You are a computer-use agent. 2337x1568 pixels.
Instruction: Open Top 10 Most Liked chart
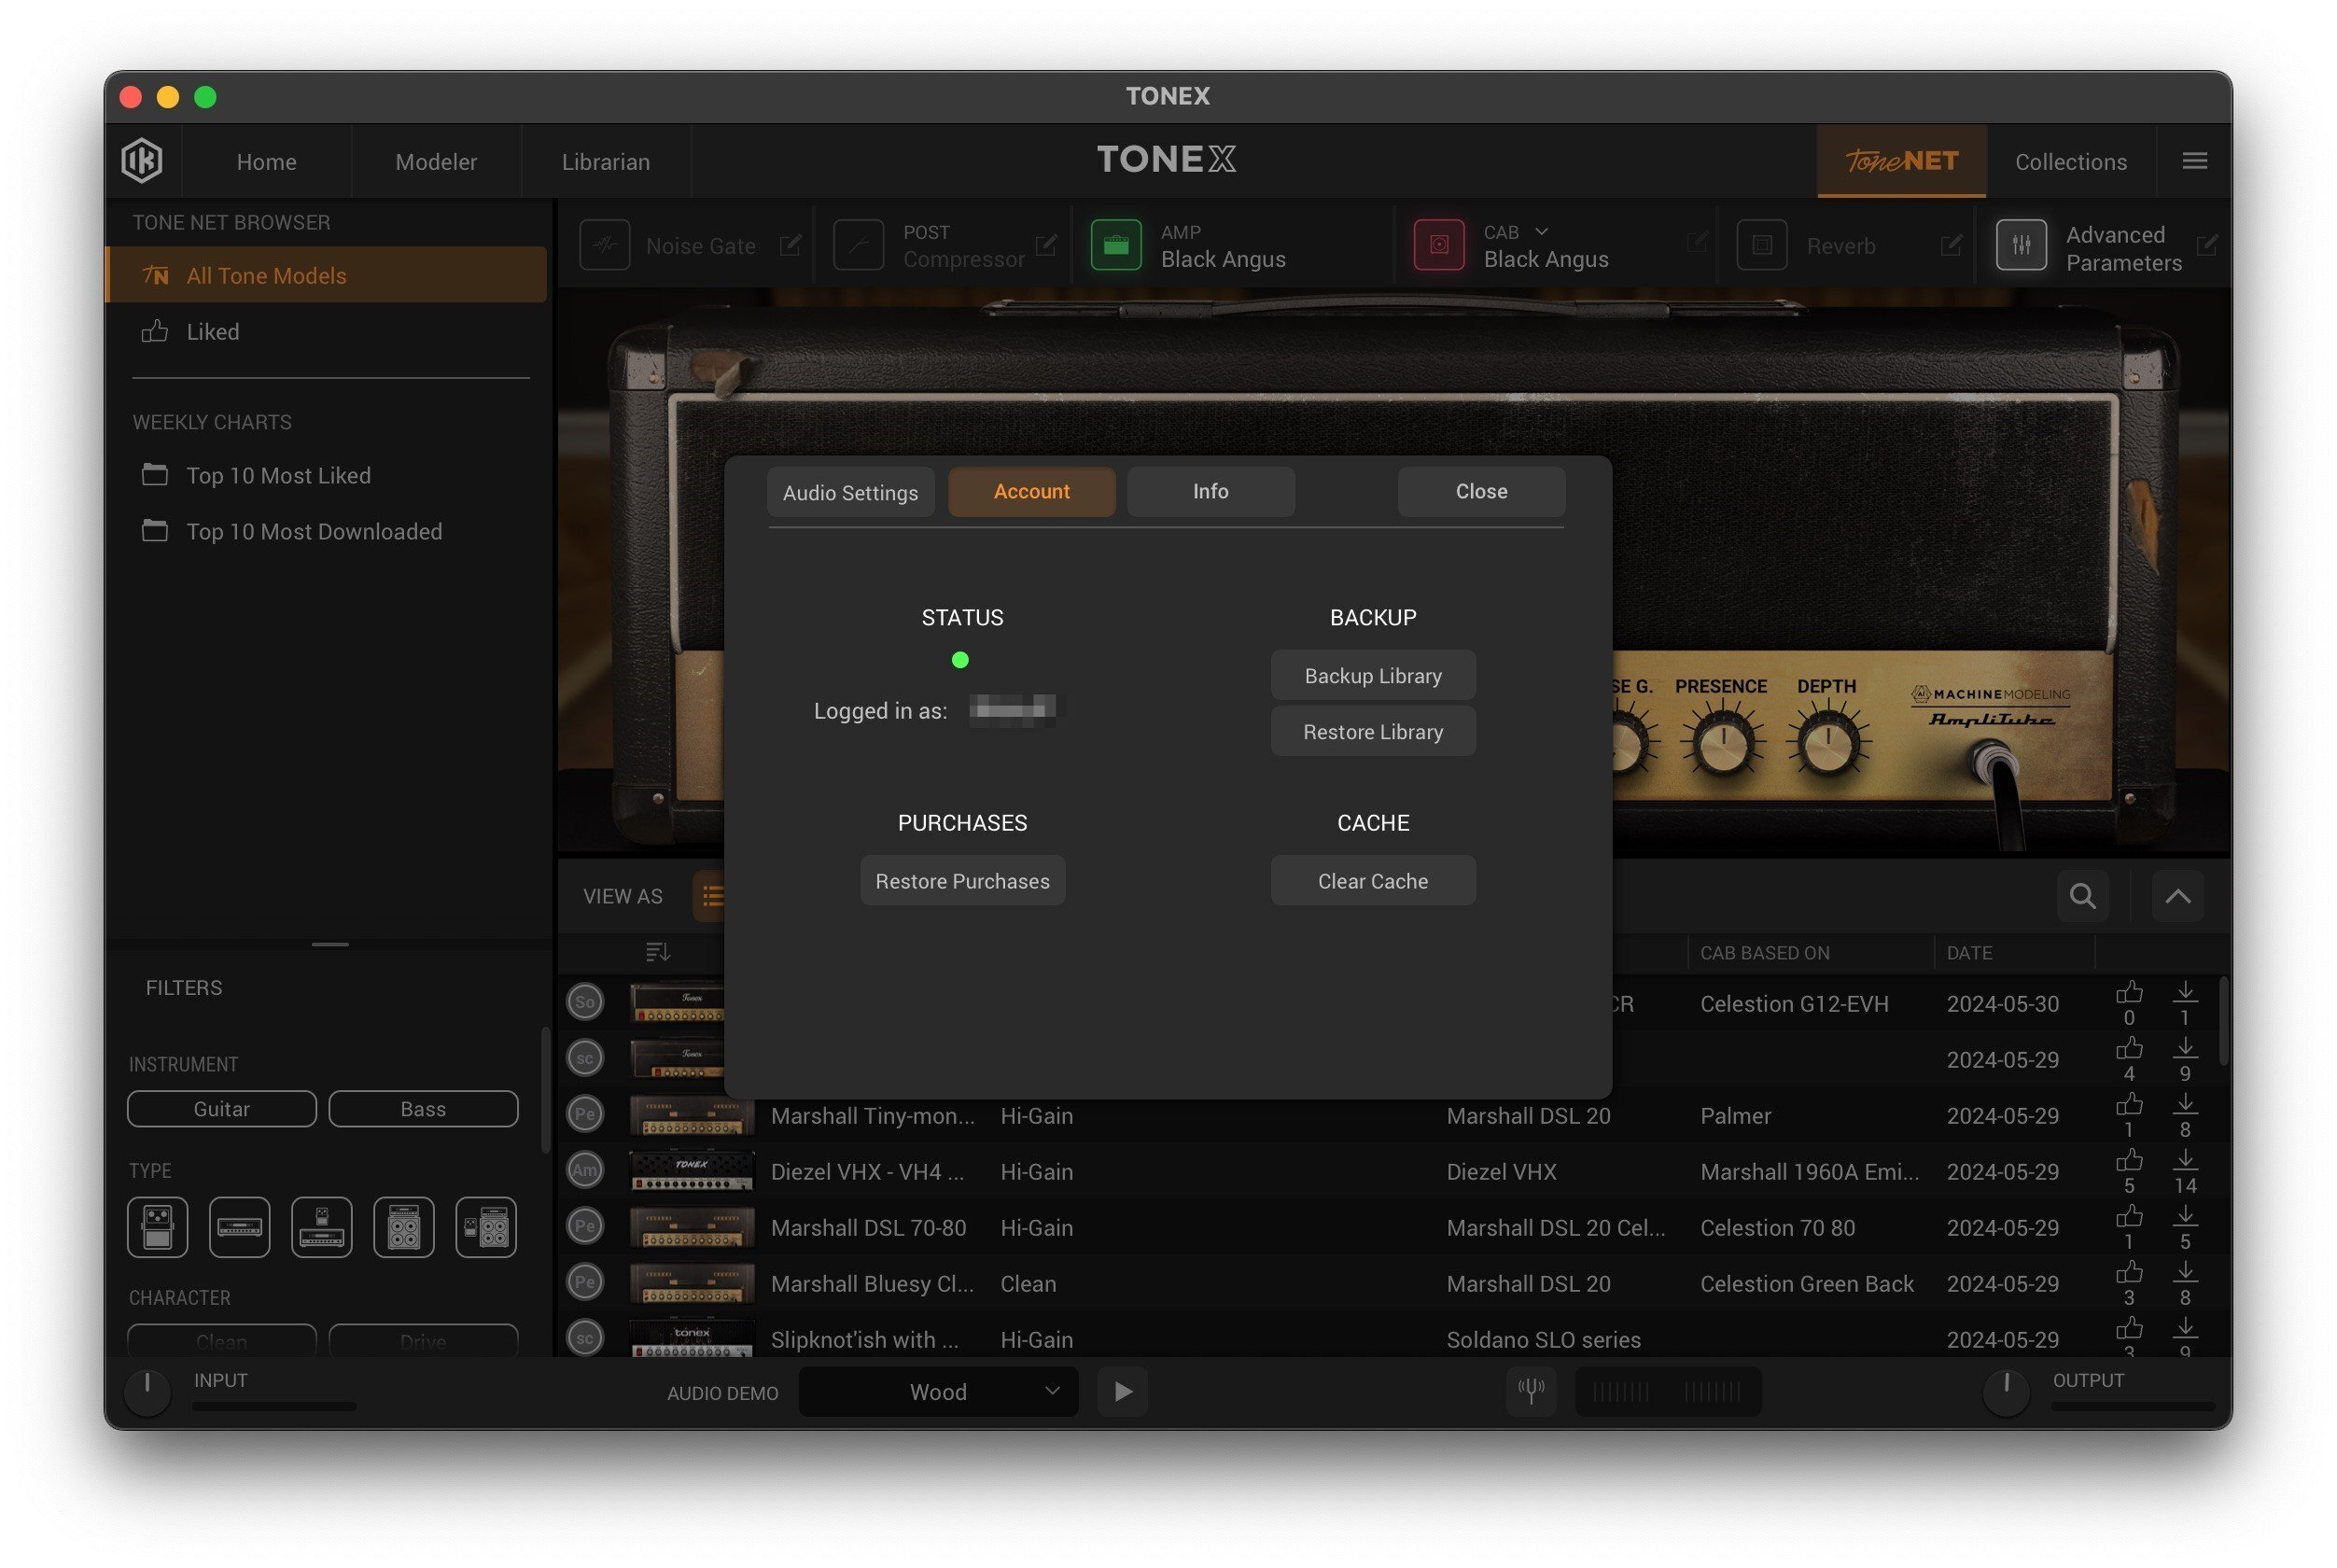(278, 475)
